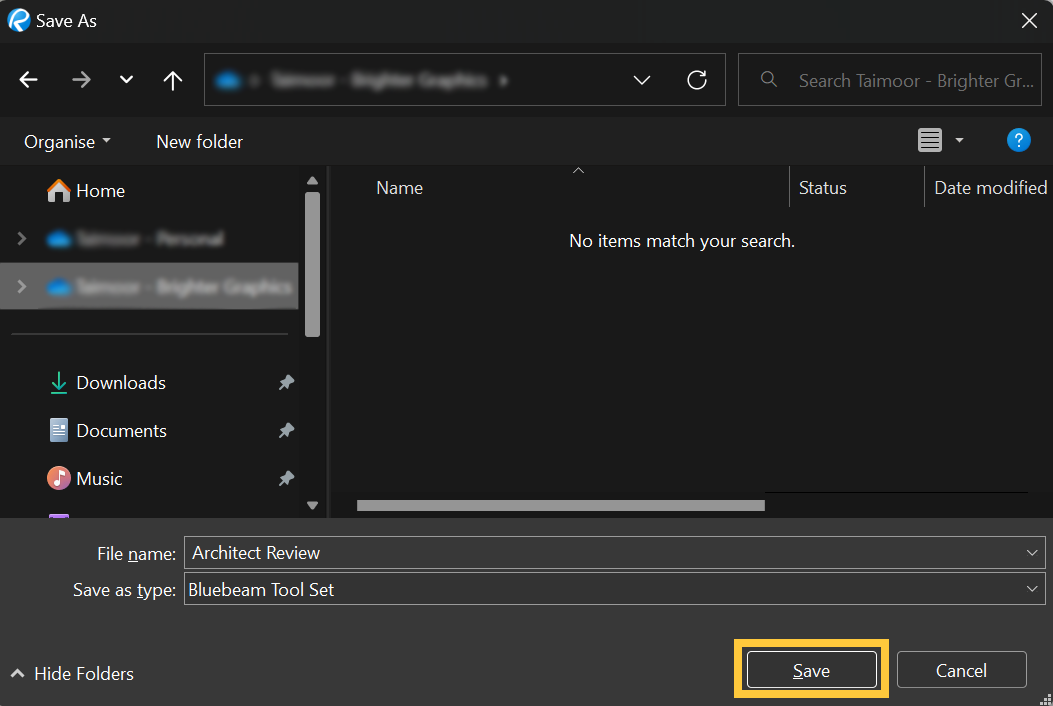Click the highlighted Save button

pyautogui.click(x=811, y=669)
